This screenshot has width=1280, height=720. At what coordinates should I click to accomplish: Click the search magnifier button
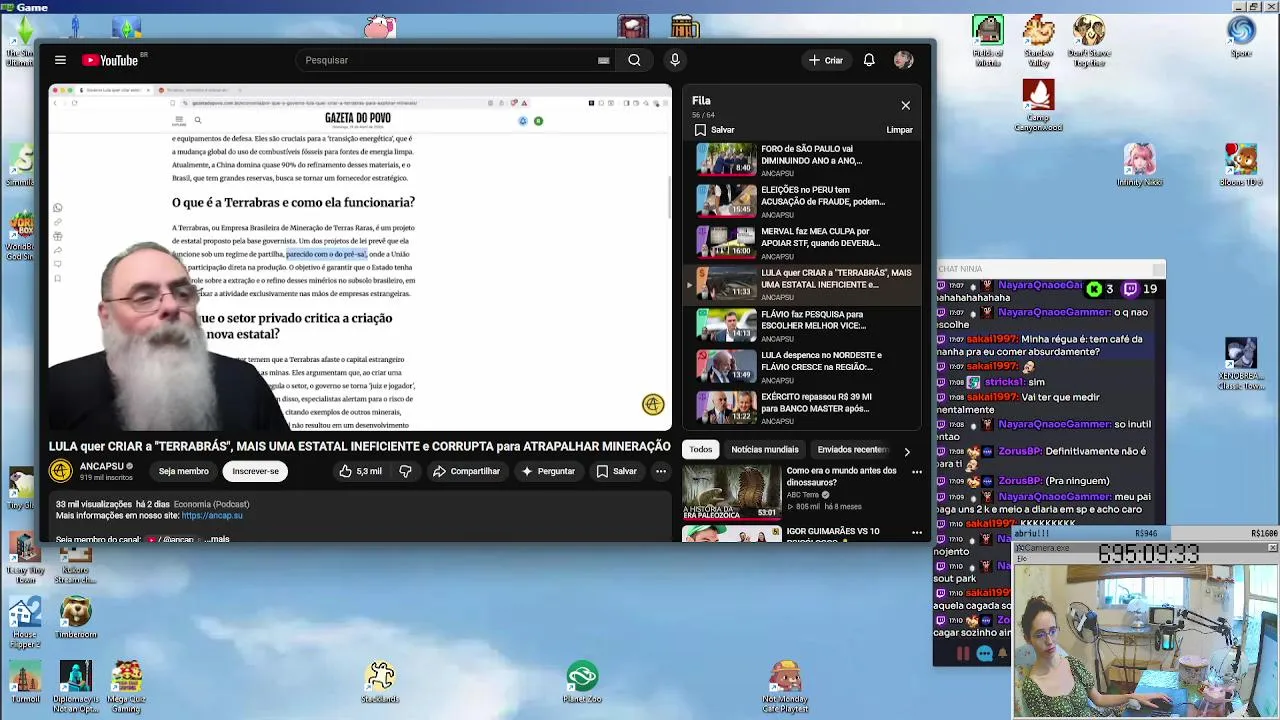point(634,60)
